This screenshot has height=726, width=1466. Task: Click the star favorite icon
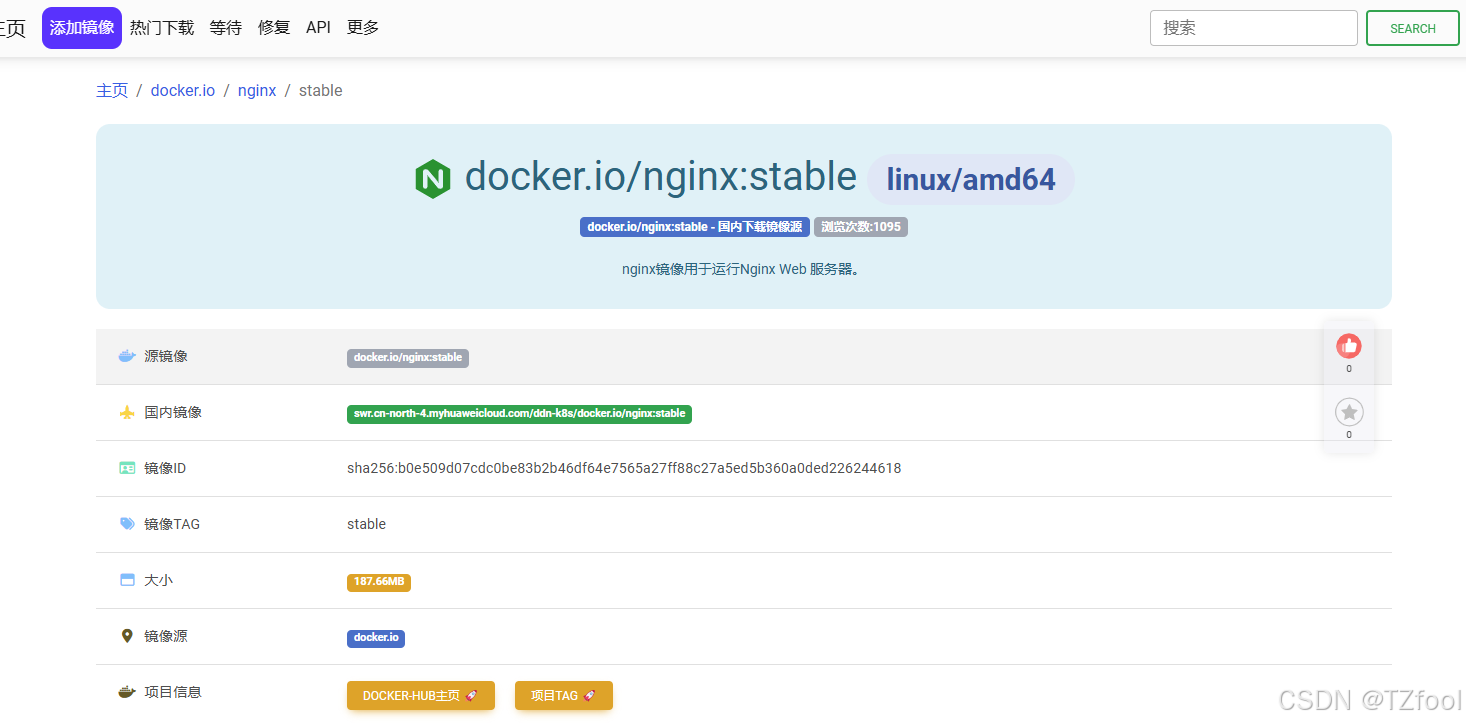click(x=1349, y=412)
